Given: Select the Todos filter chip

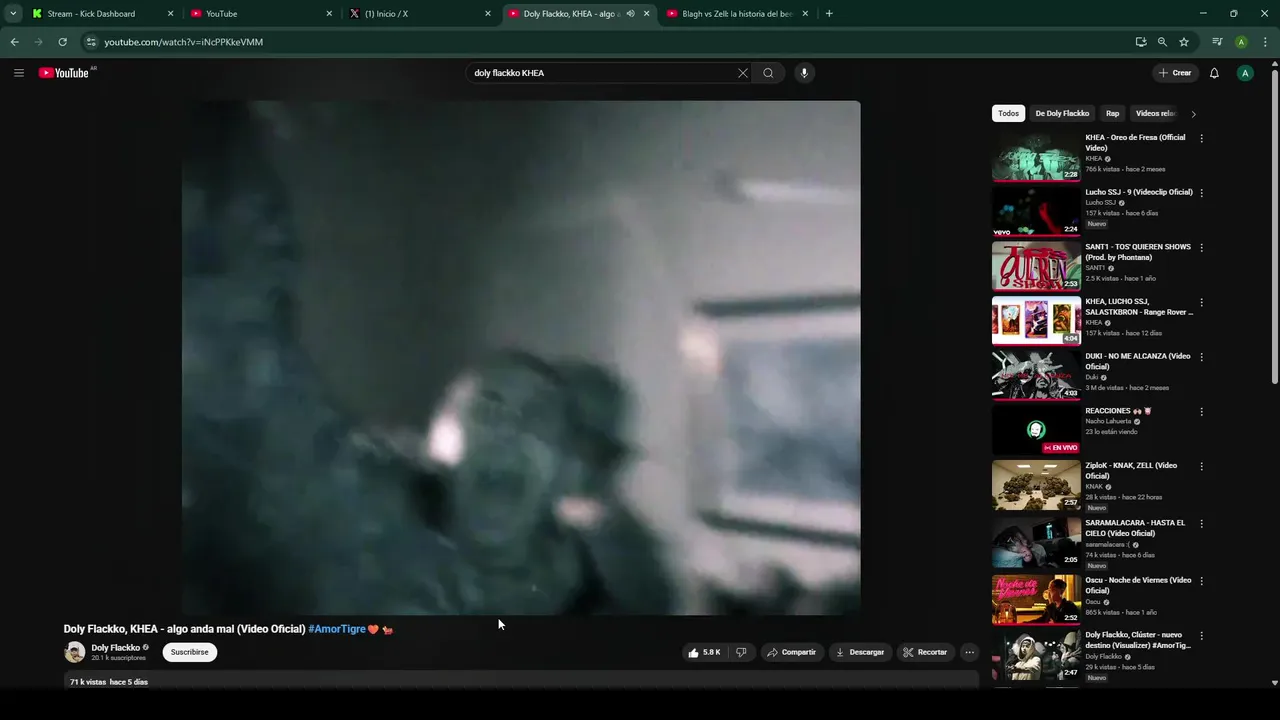Looking at the screenshot, I should pos(1008,114).
